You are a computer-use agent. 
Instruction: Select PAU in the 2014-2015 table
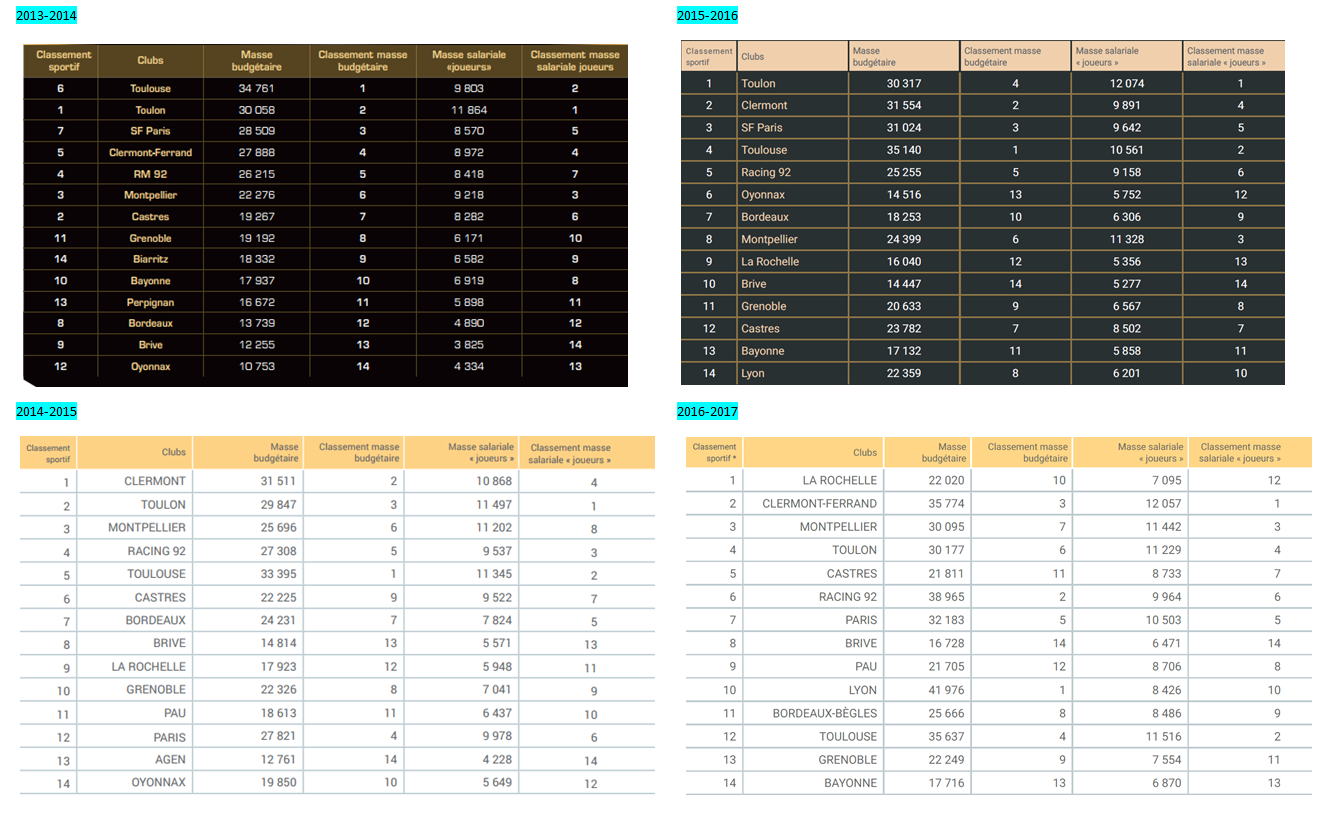pyautogui.click(x=175, y=713)
